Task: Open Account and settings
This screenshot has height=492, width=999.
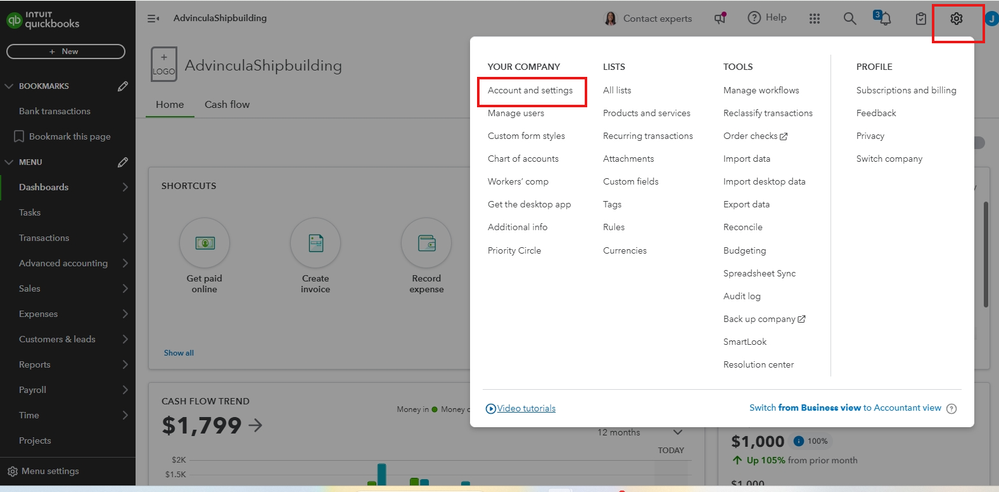Action: tap(530, 90)
